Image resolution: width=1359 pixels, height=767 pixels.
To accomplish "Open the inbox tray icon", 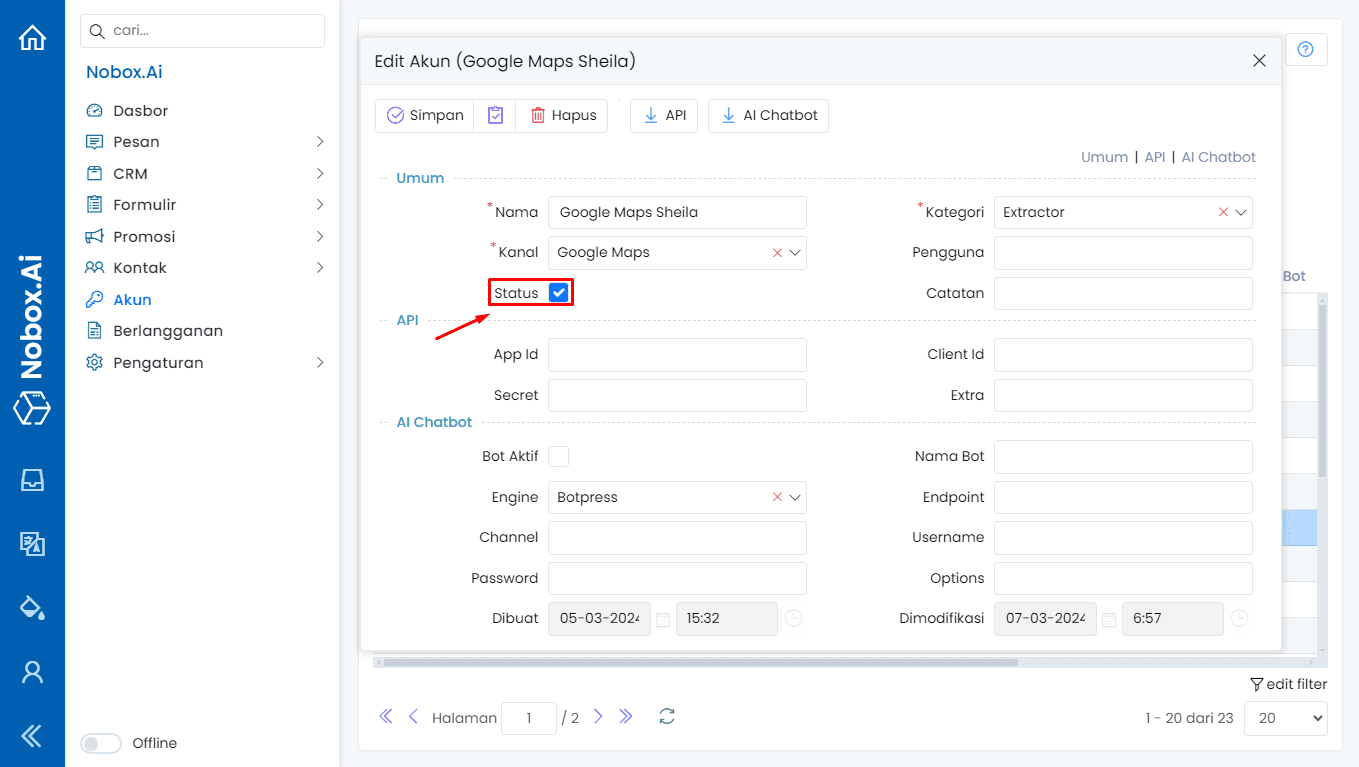I will coord(32,480).
